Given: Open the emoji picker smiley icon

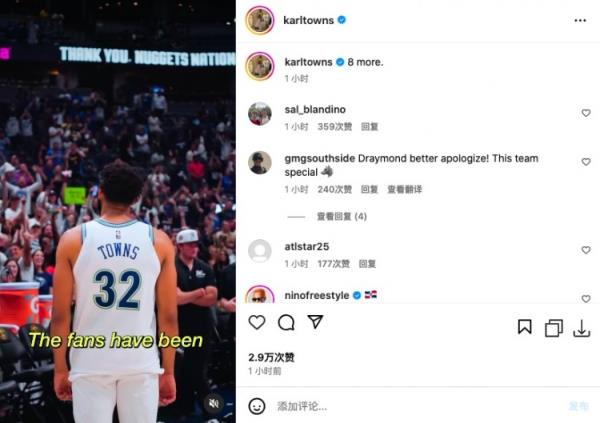Looking at the screenshot, I should (257, 406).
